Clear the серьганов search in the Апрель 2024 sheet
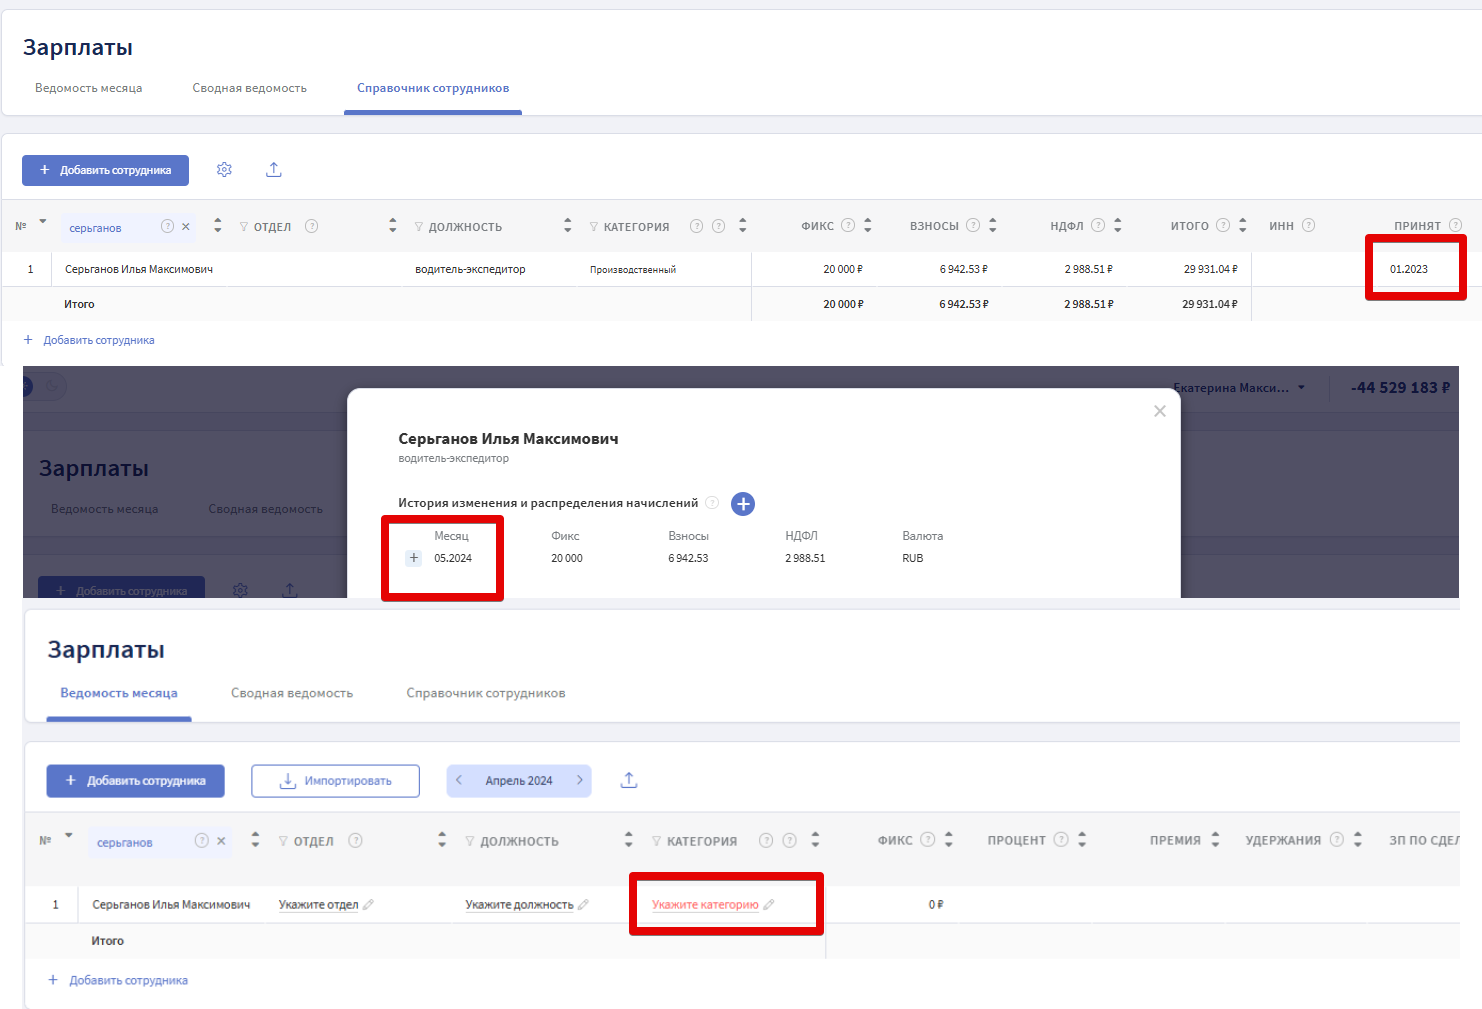 coord(221,841)
